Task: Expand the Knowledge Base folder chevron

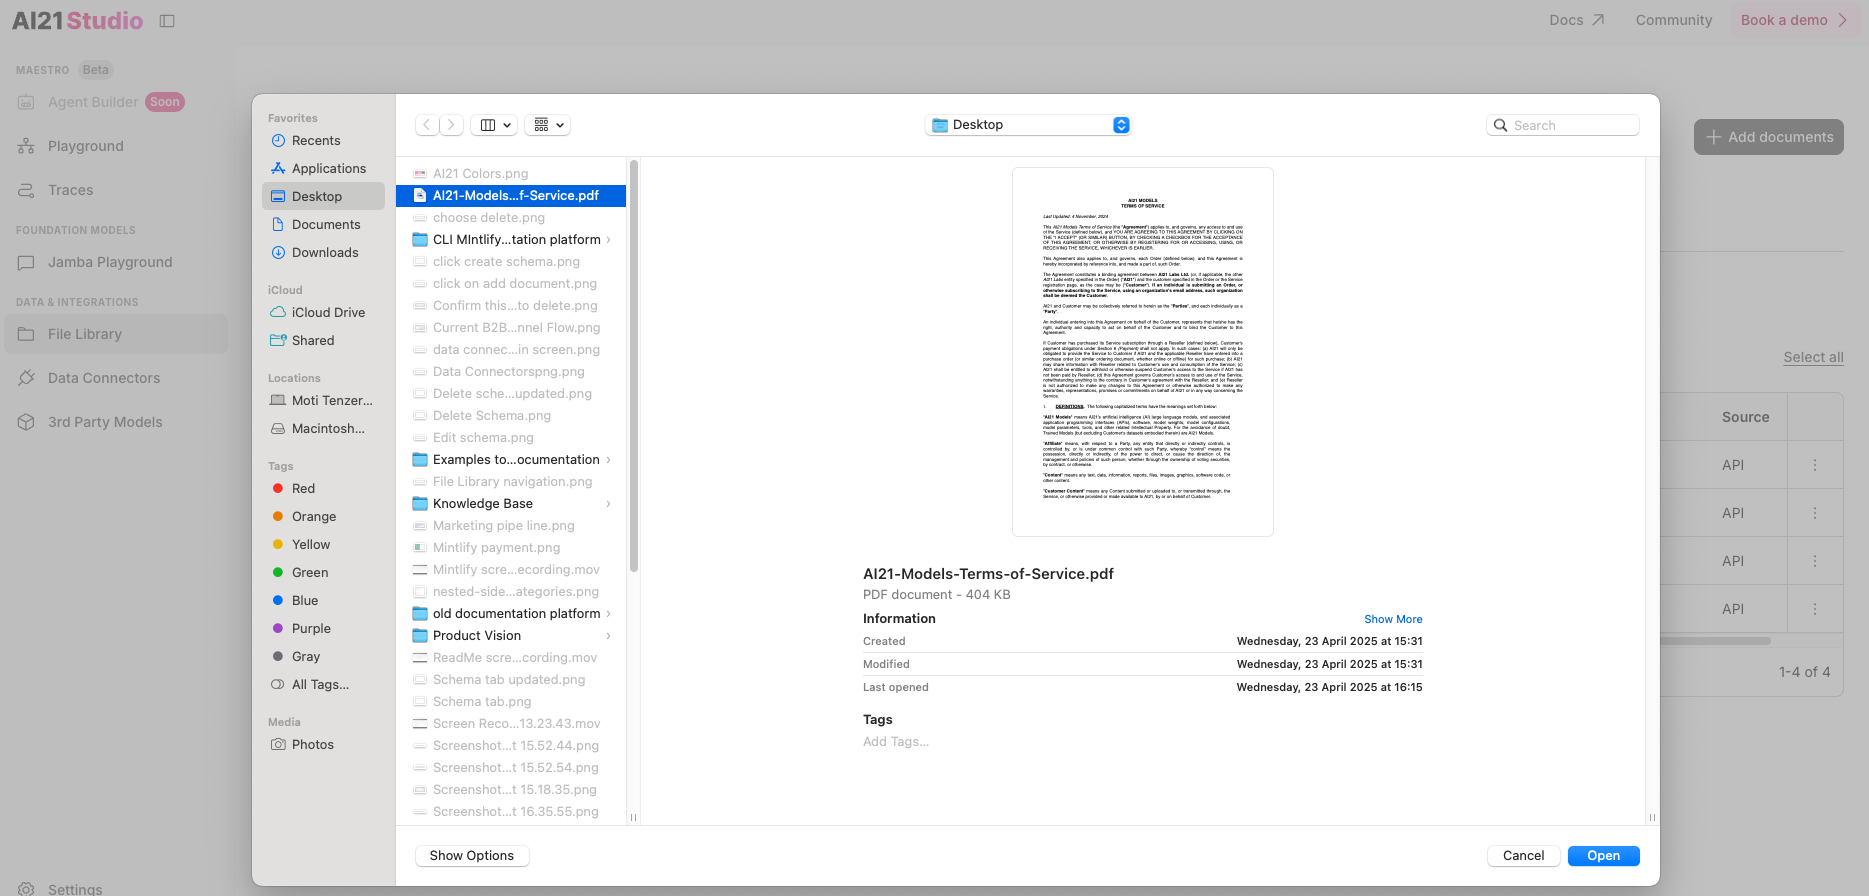Action: 608,504
